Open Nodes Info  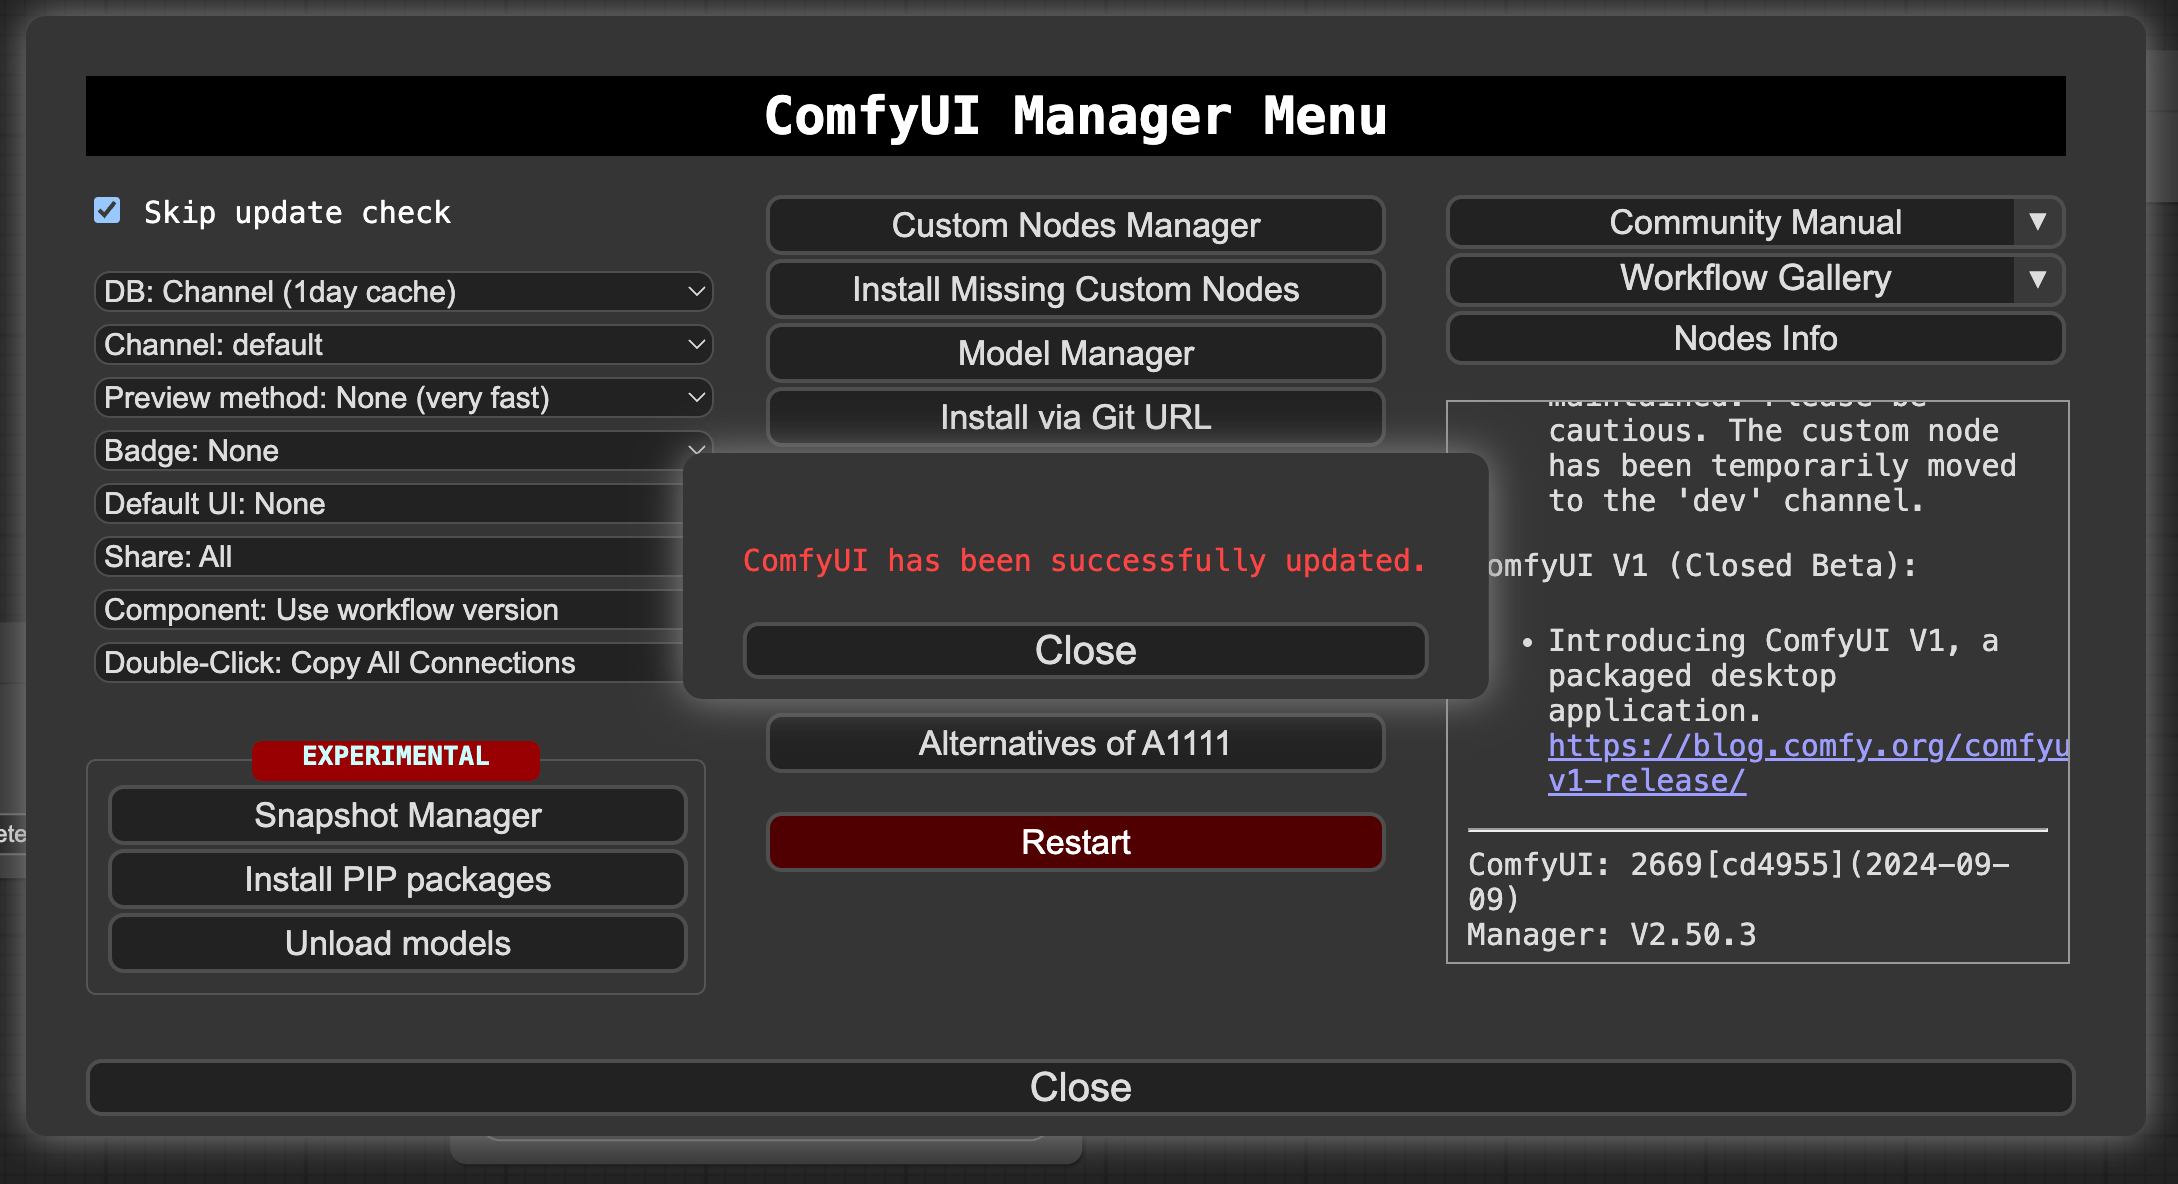[x=1755, y=338]
